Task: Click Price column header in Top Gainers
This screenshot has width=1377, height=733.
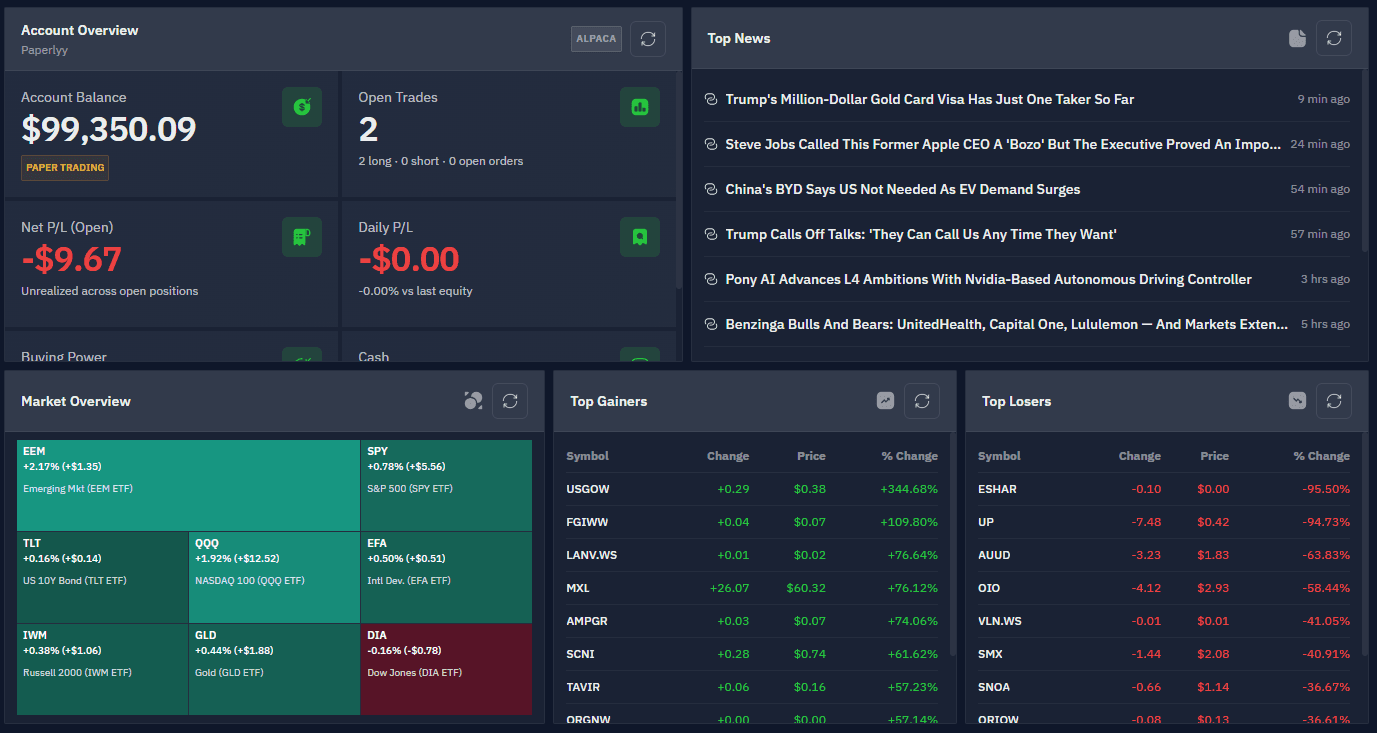Action: click(x=811, y=456)
